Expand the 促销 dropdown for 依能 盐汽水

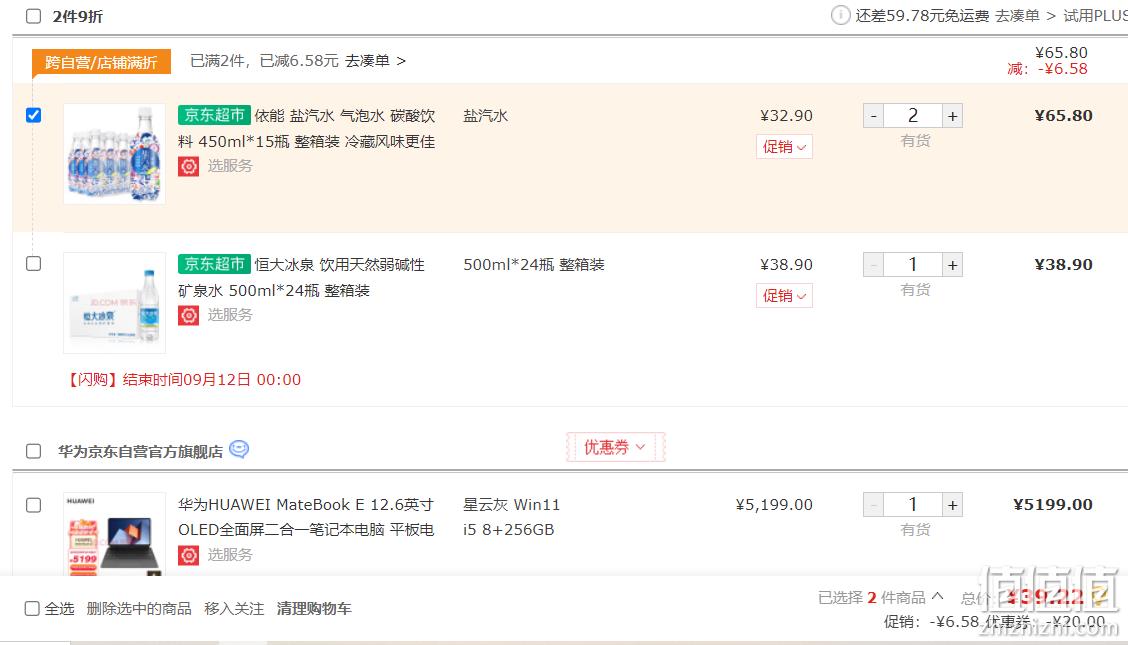[784, 147]
